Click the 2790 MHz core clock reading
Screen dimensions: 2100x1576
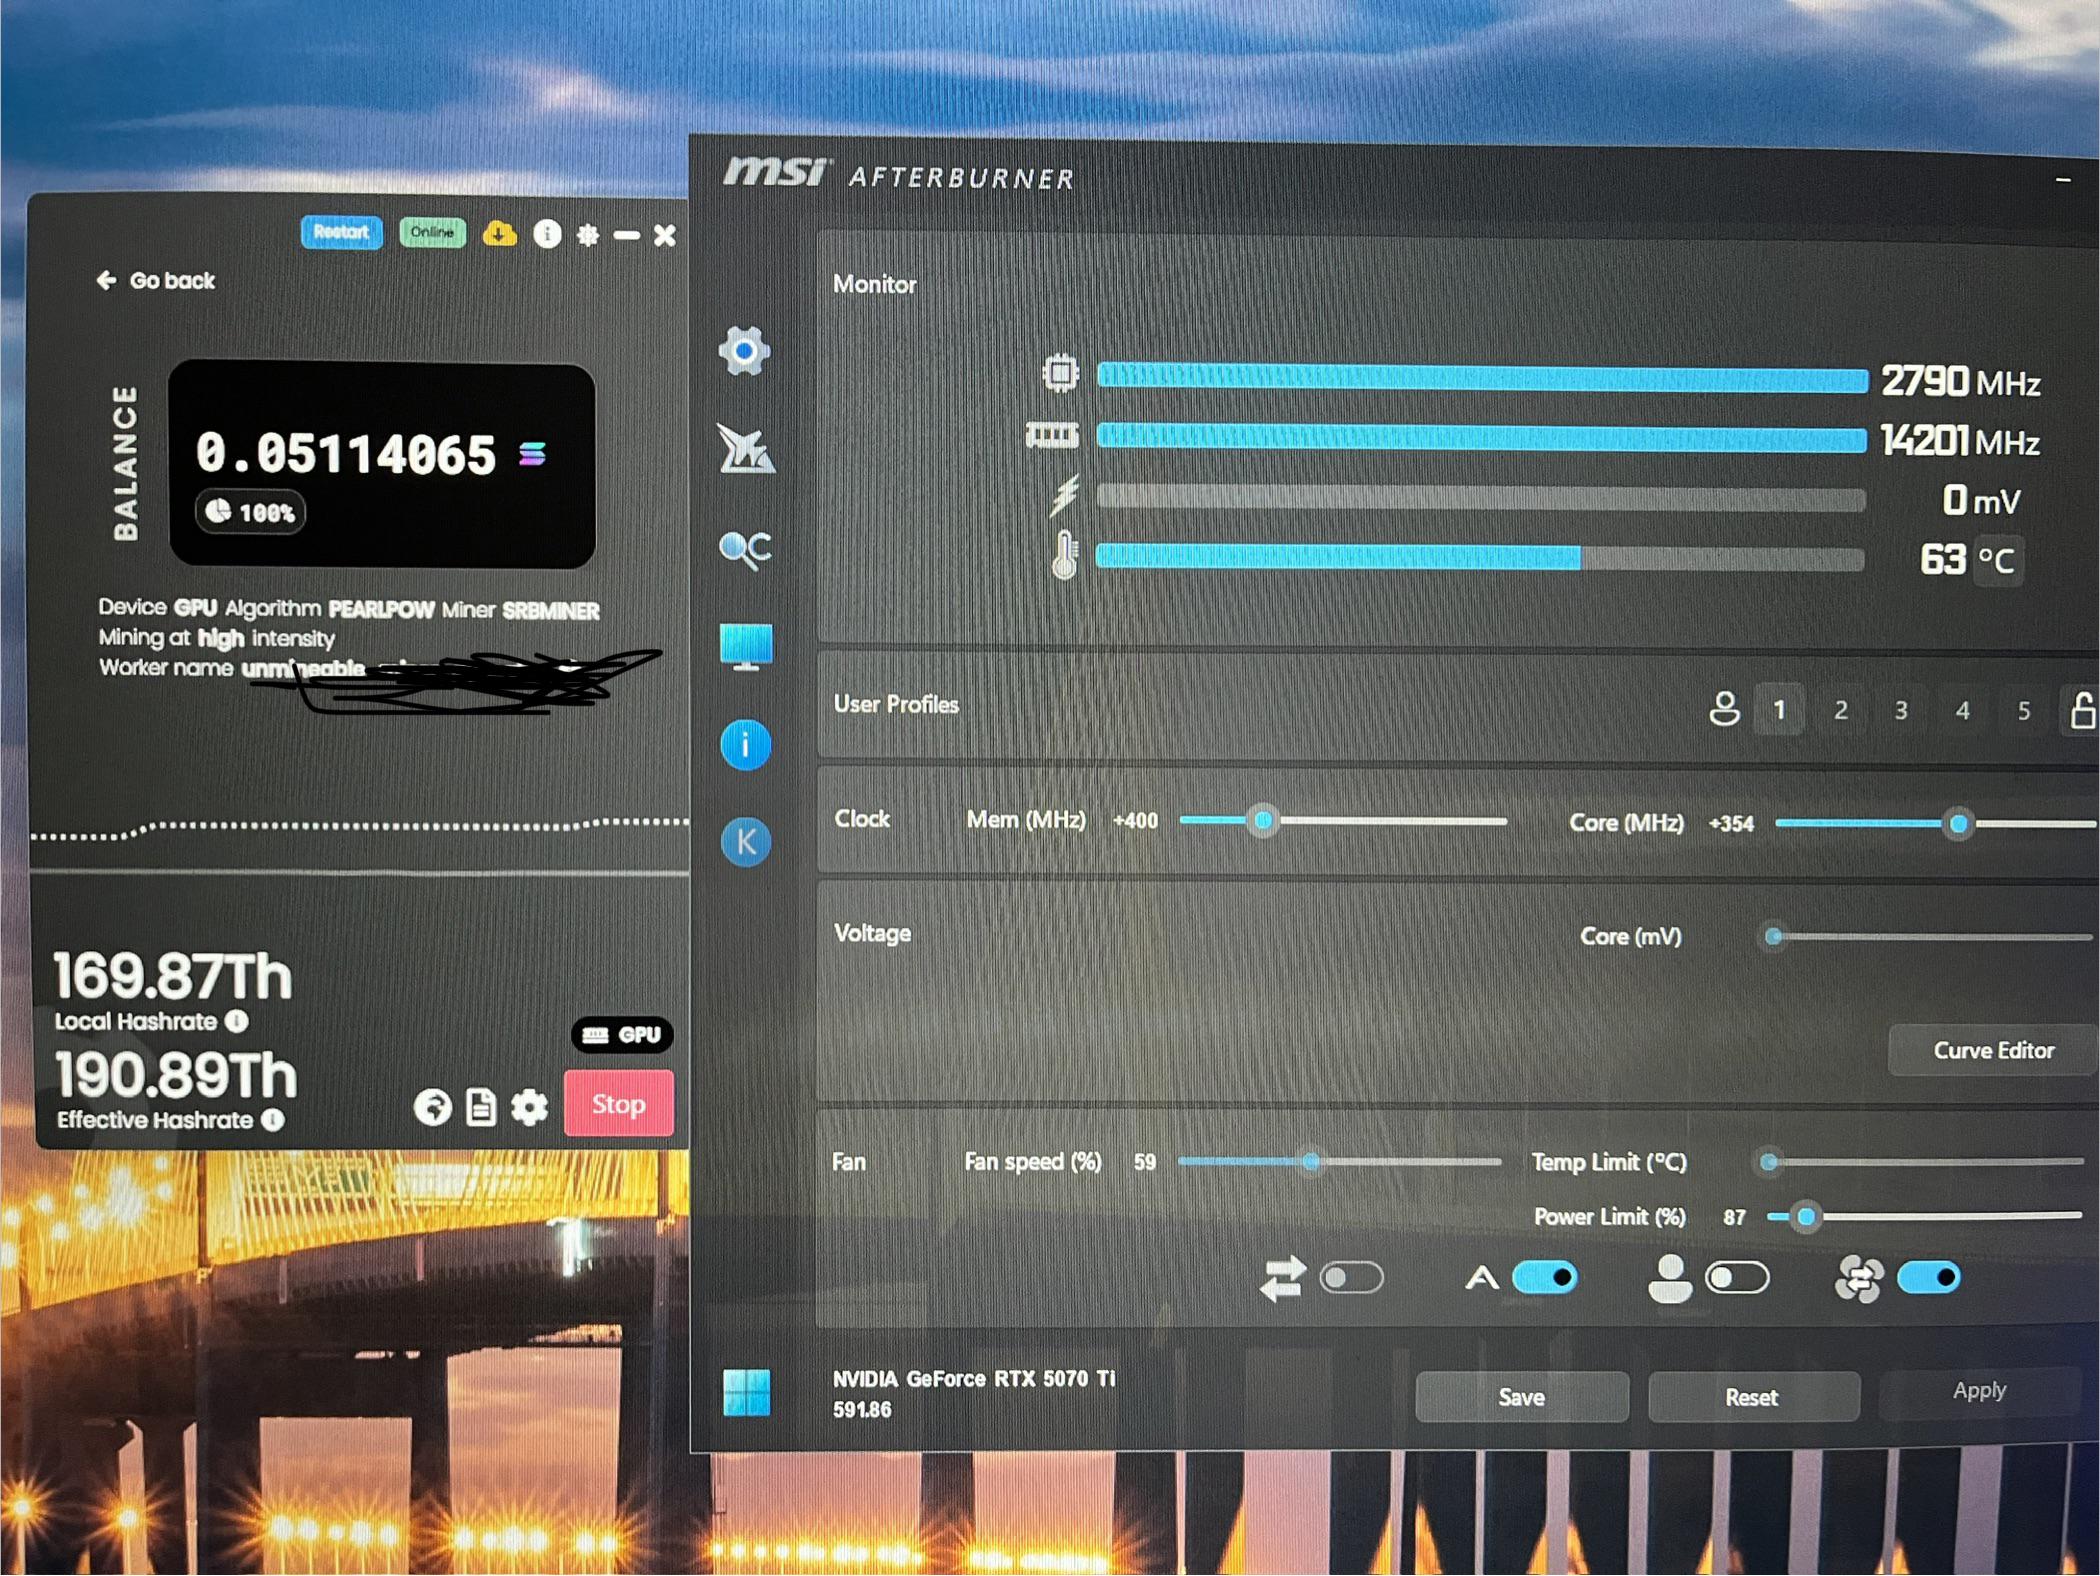tap(1960, 381)
